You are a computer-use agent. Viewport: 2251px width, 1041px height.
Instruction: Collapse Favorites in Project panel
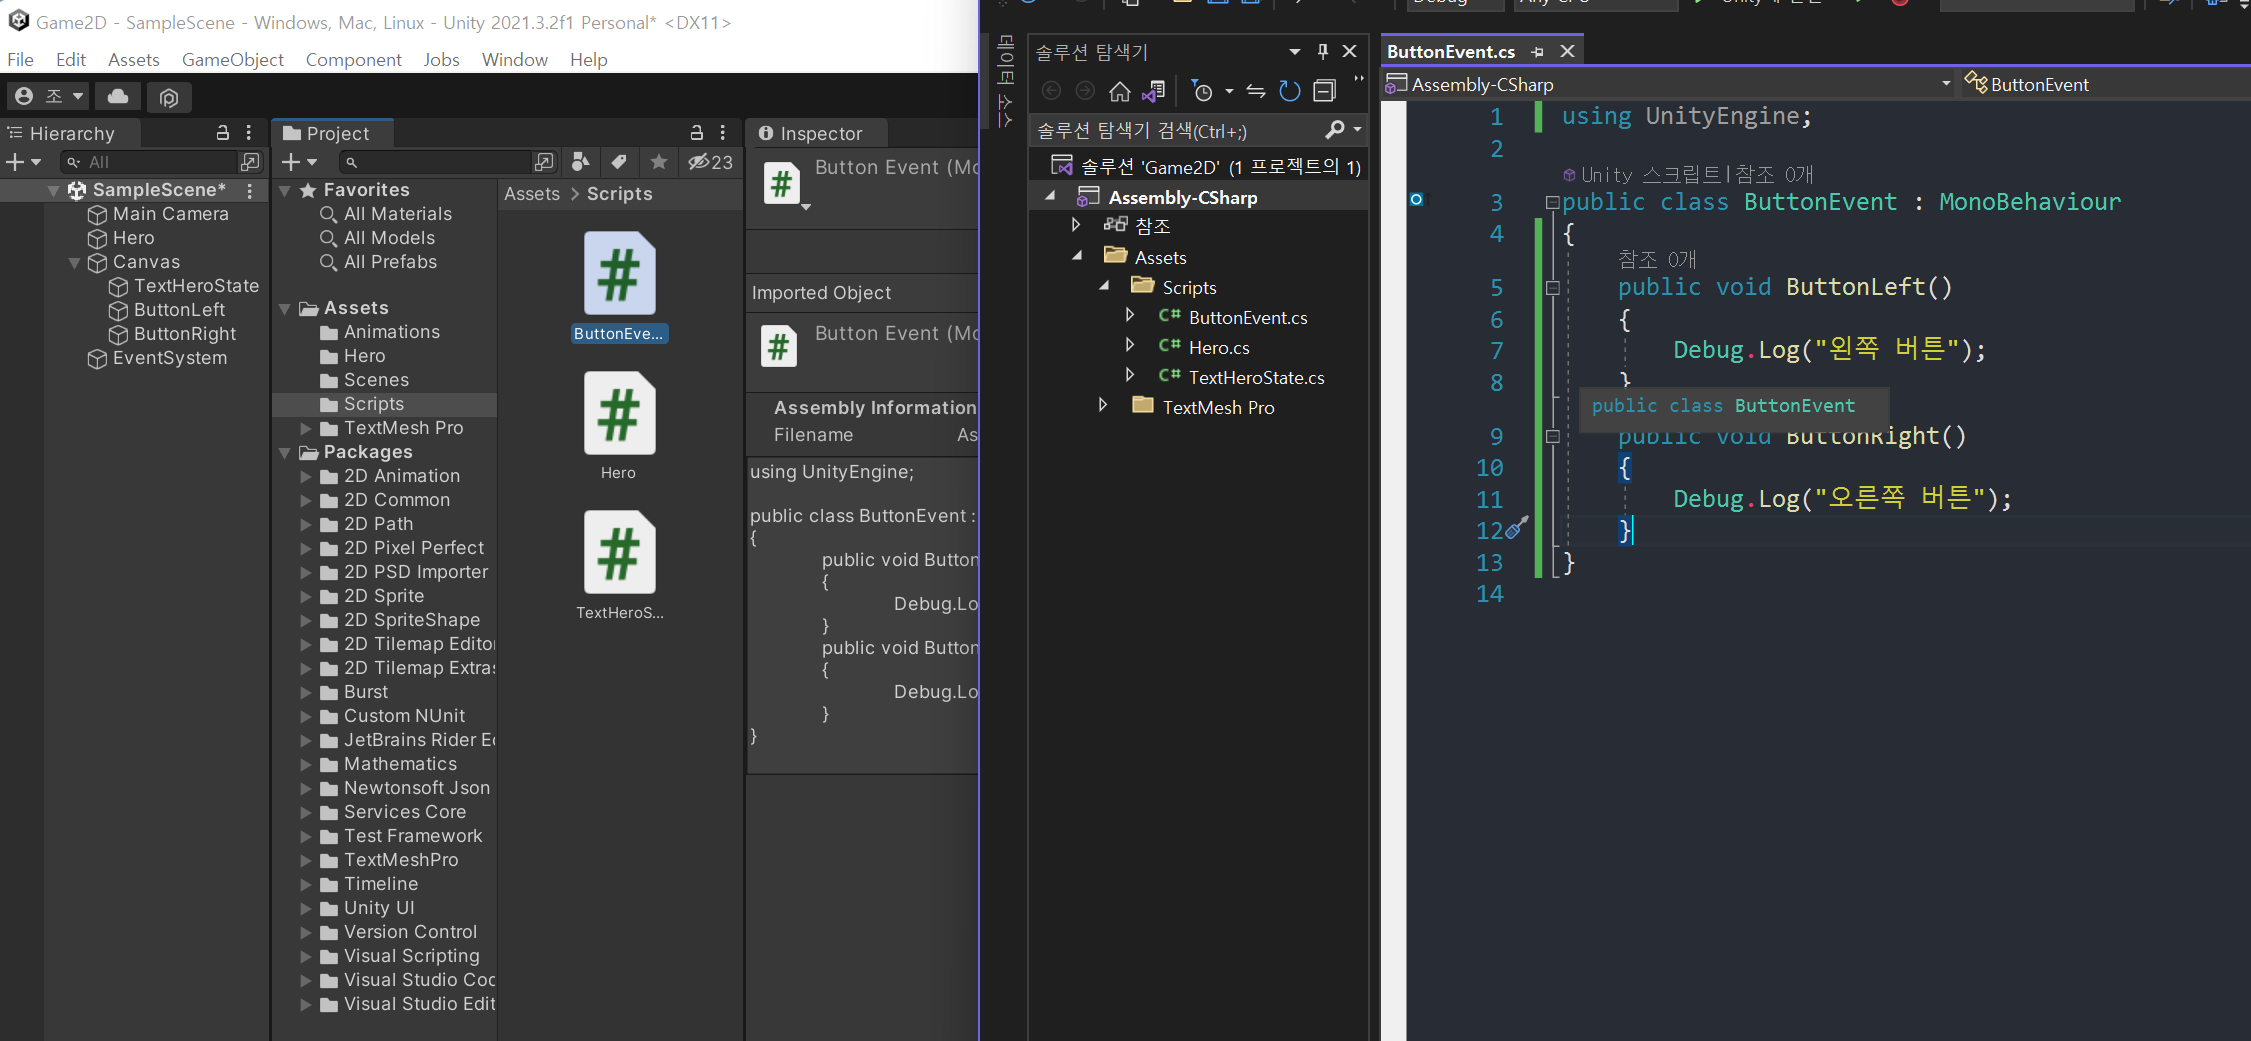[x=285, y=190]
